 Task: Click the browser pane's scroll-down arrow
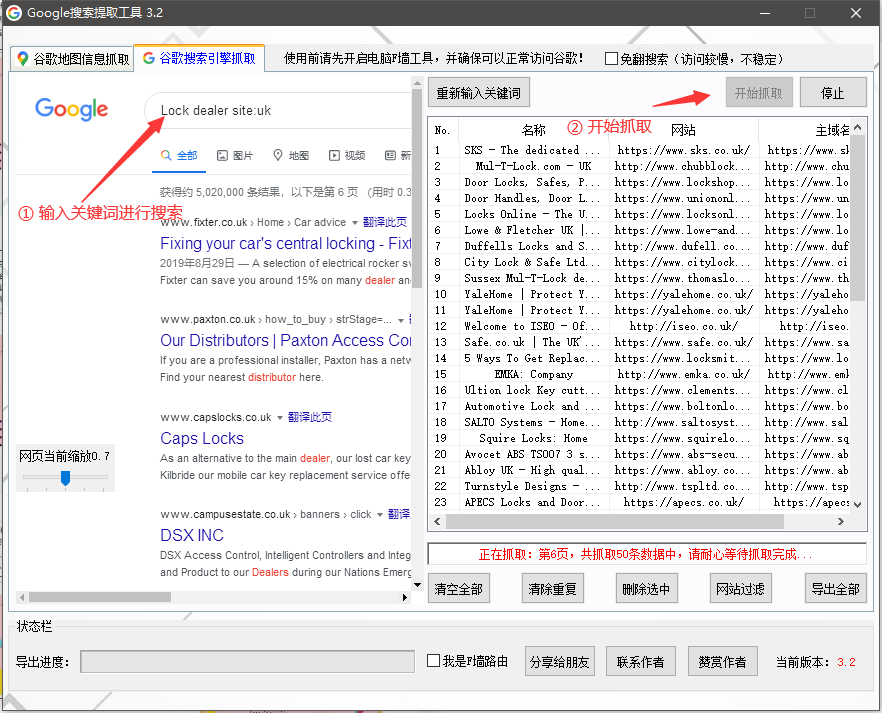(x=417, y=585)
